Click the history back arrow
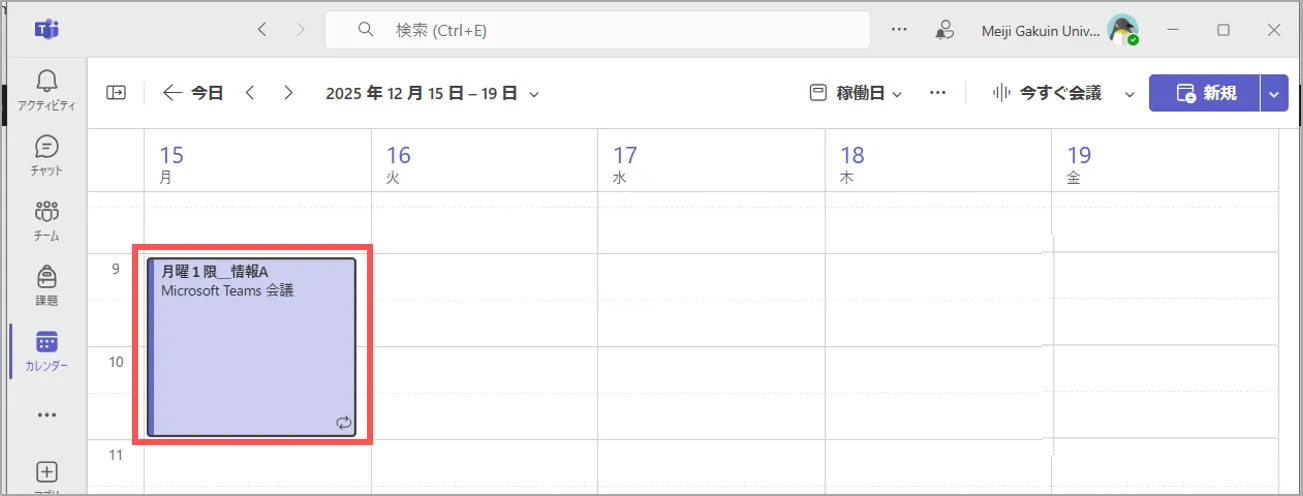1303x496 pixels. 262,30
